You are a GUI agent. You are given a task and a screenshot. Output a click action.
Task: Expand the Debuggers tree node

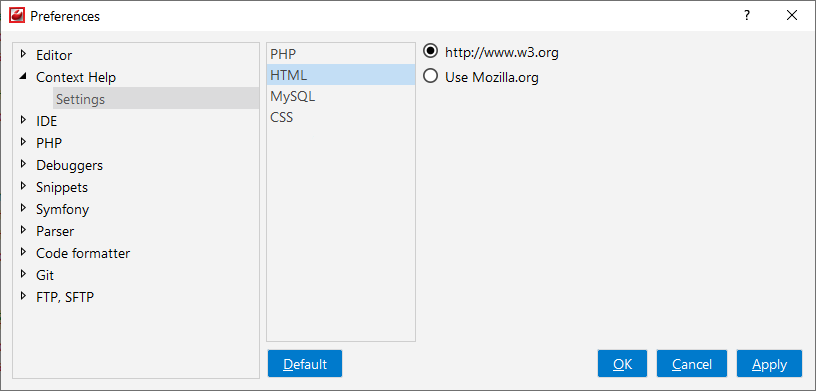click(23, 164)
